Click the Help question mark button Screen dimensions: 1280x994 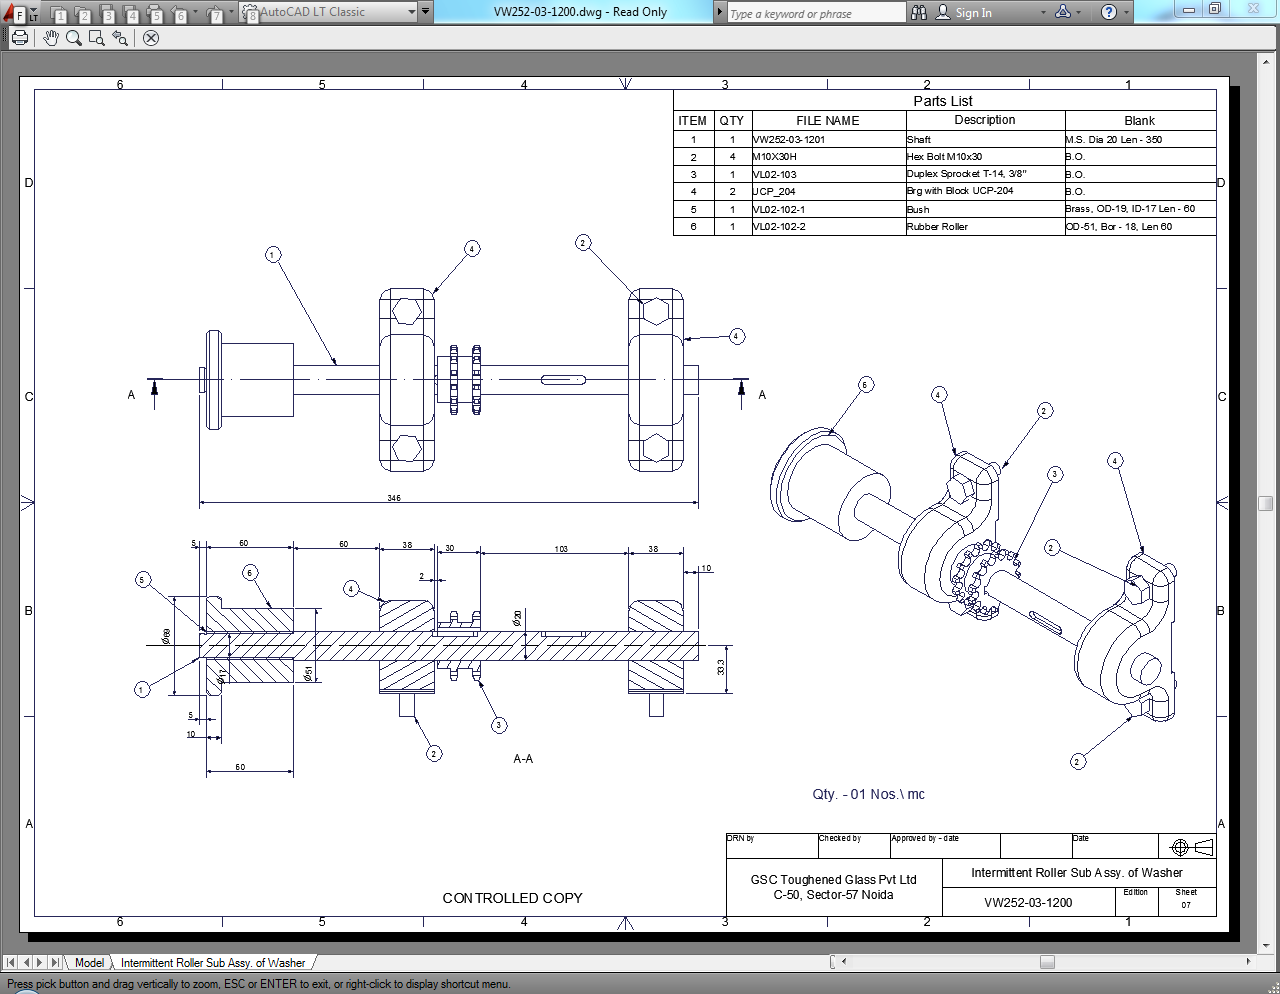(1108, 12)
